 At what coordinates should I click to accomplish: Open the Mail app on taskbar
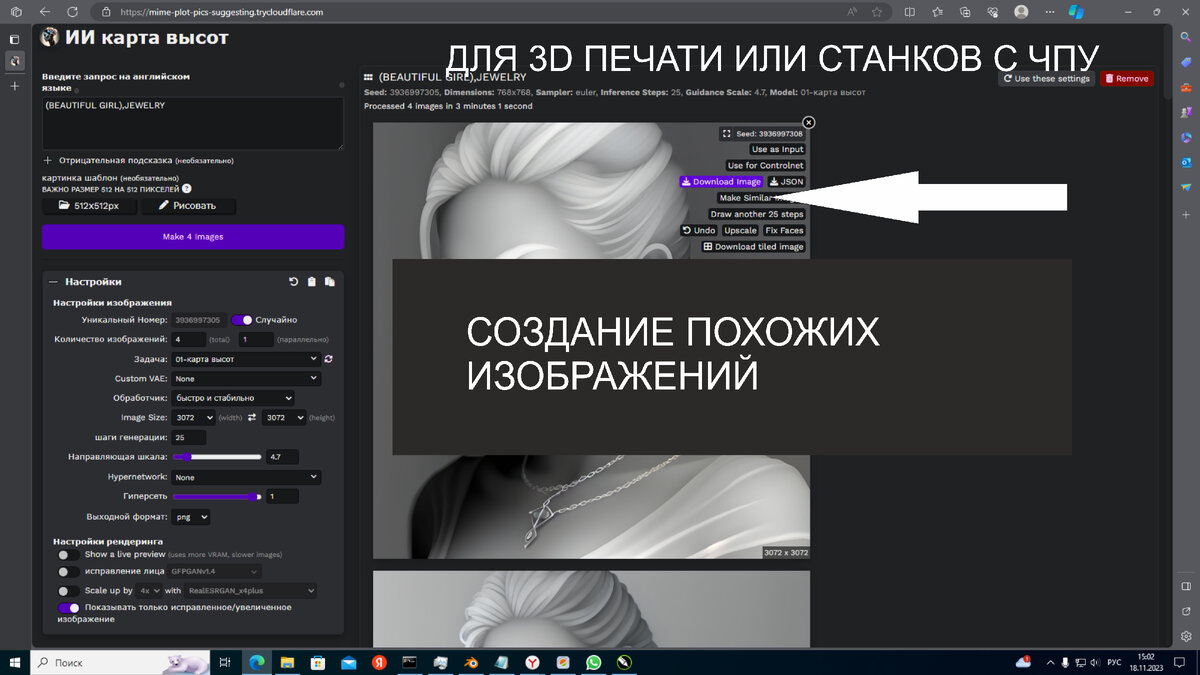(348, 662)
